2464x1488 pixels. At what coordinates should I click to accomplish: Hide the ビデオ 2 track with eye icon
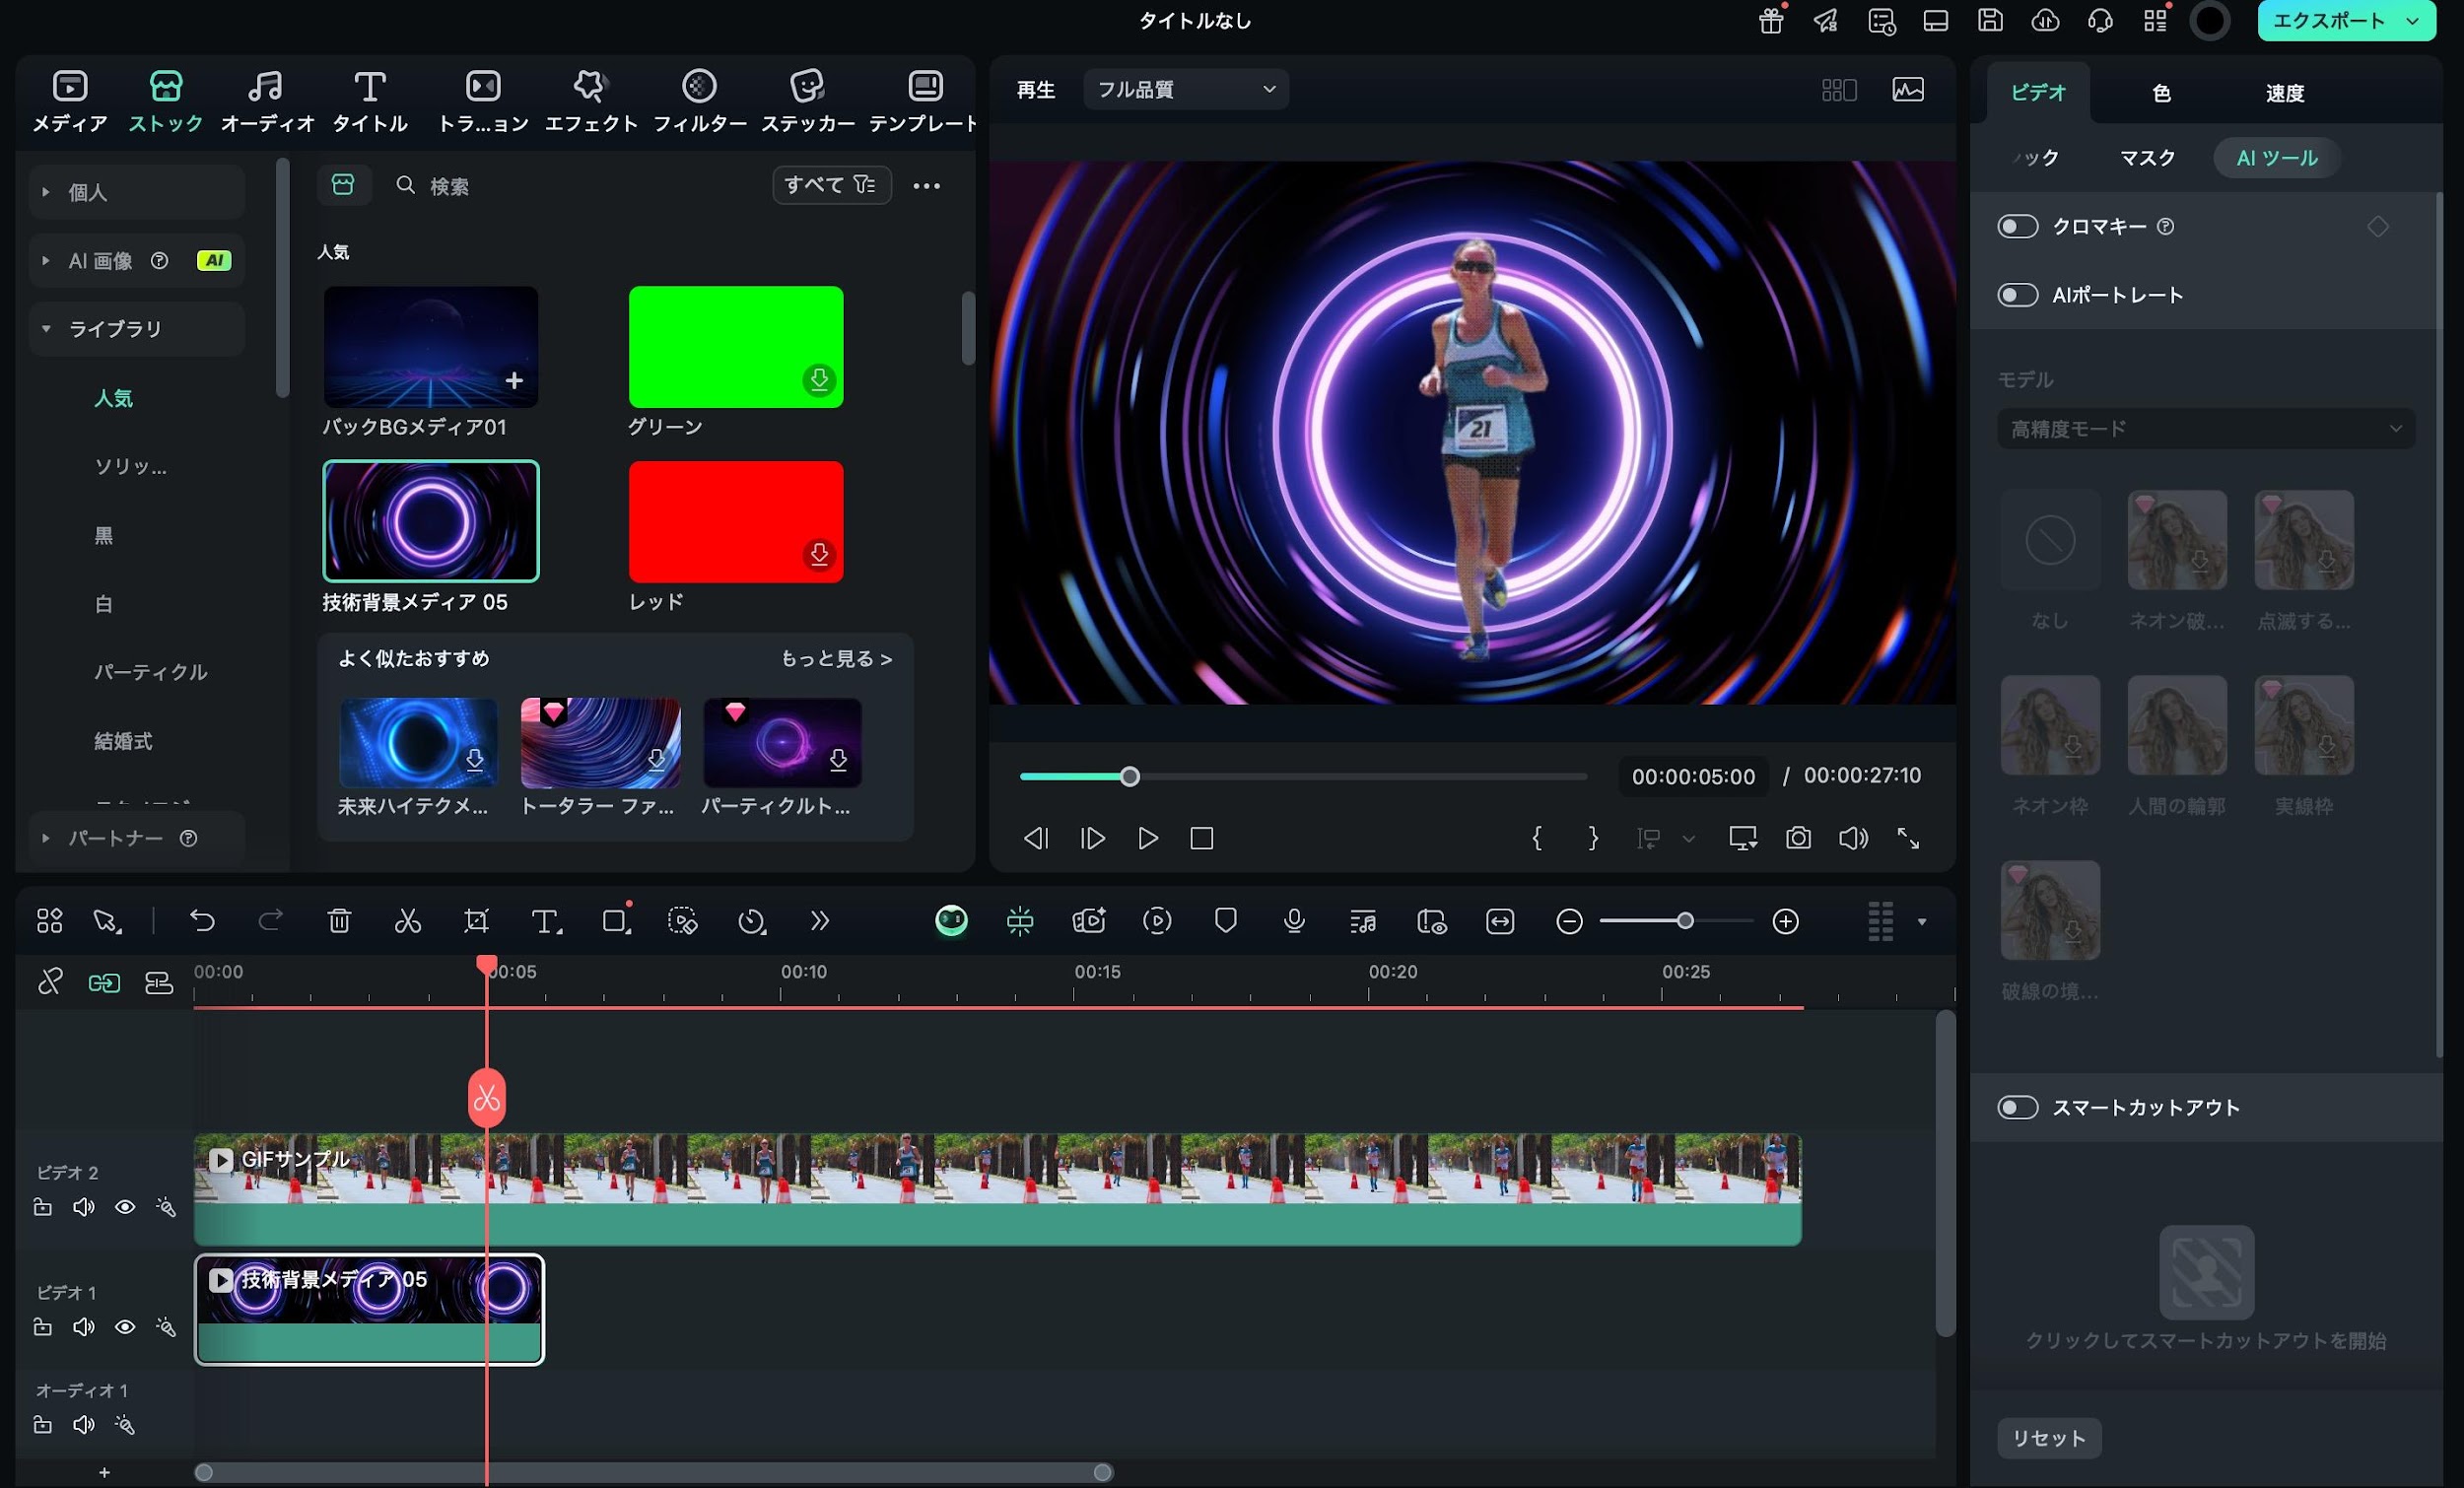click(x=125, y=1207)
